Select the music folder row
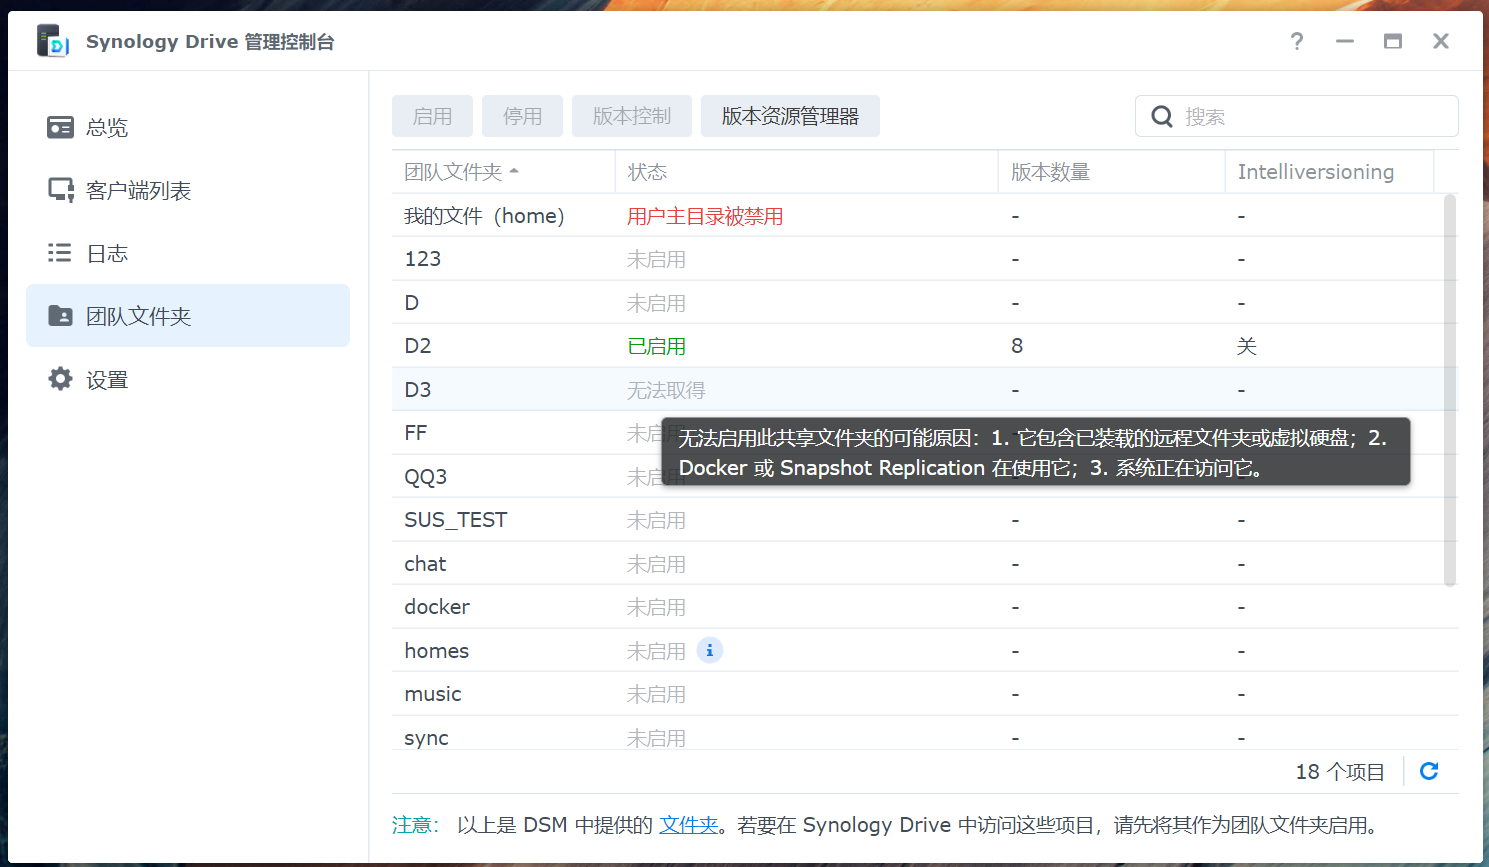1489x867 pixels. (x=925, y=693)
